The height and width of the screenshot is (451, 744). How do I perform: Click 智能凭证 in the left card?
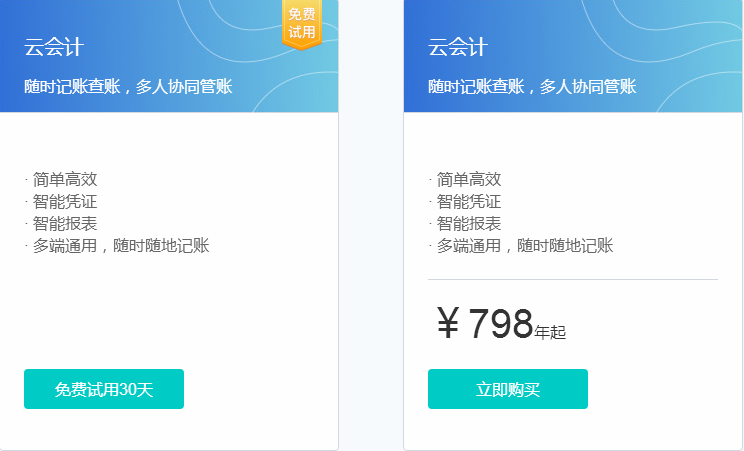coord(65,201)
